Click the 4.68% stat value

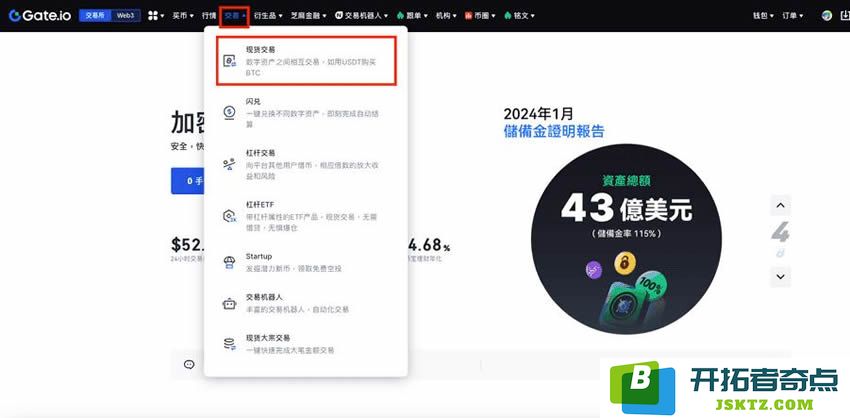429,246
